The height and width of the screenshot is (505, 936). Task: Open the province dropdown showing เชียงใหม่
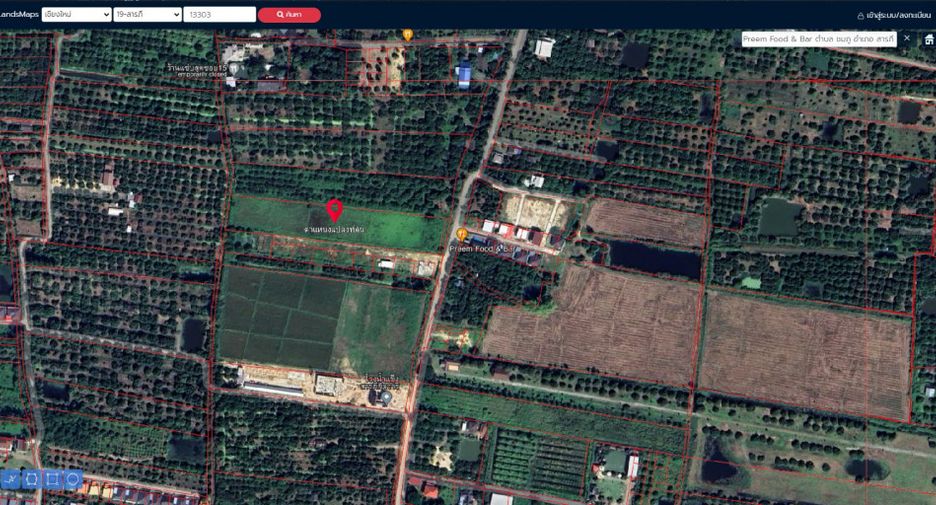pyautogui.click(x=76, y=14)
